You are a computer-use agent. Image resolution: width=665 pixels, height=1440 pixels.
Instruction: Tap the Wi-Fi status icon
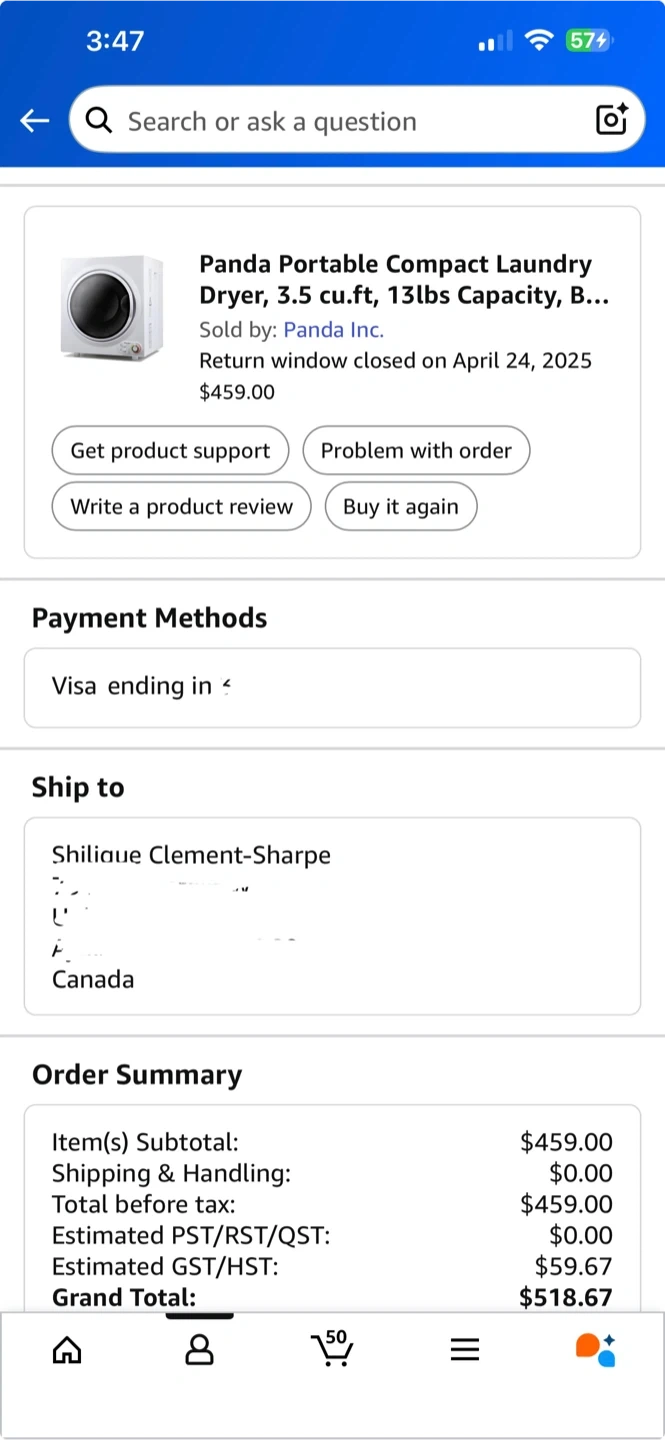(539, 41)
